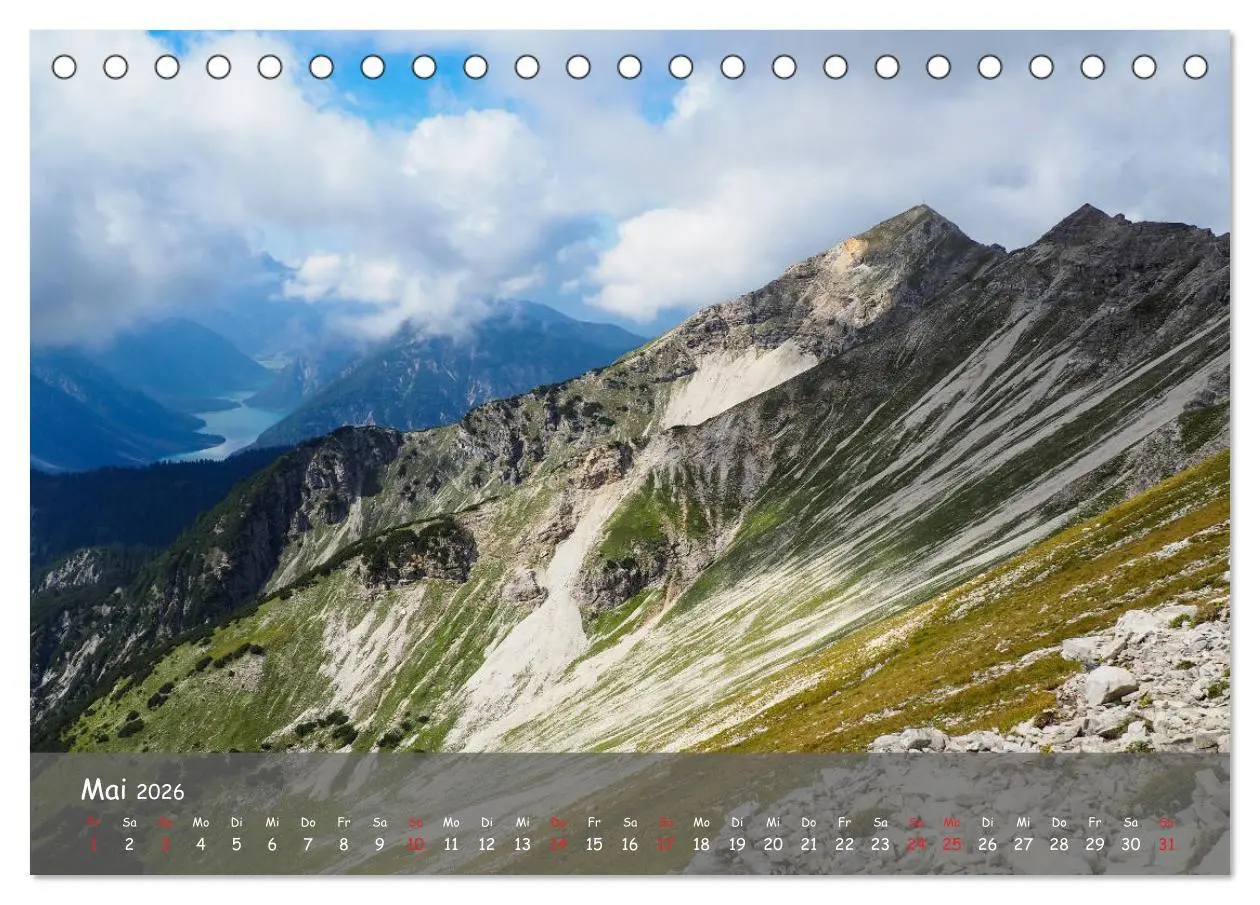Pick date 7 in the May calendar

coord(308,844)
